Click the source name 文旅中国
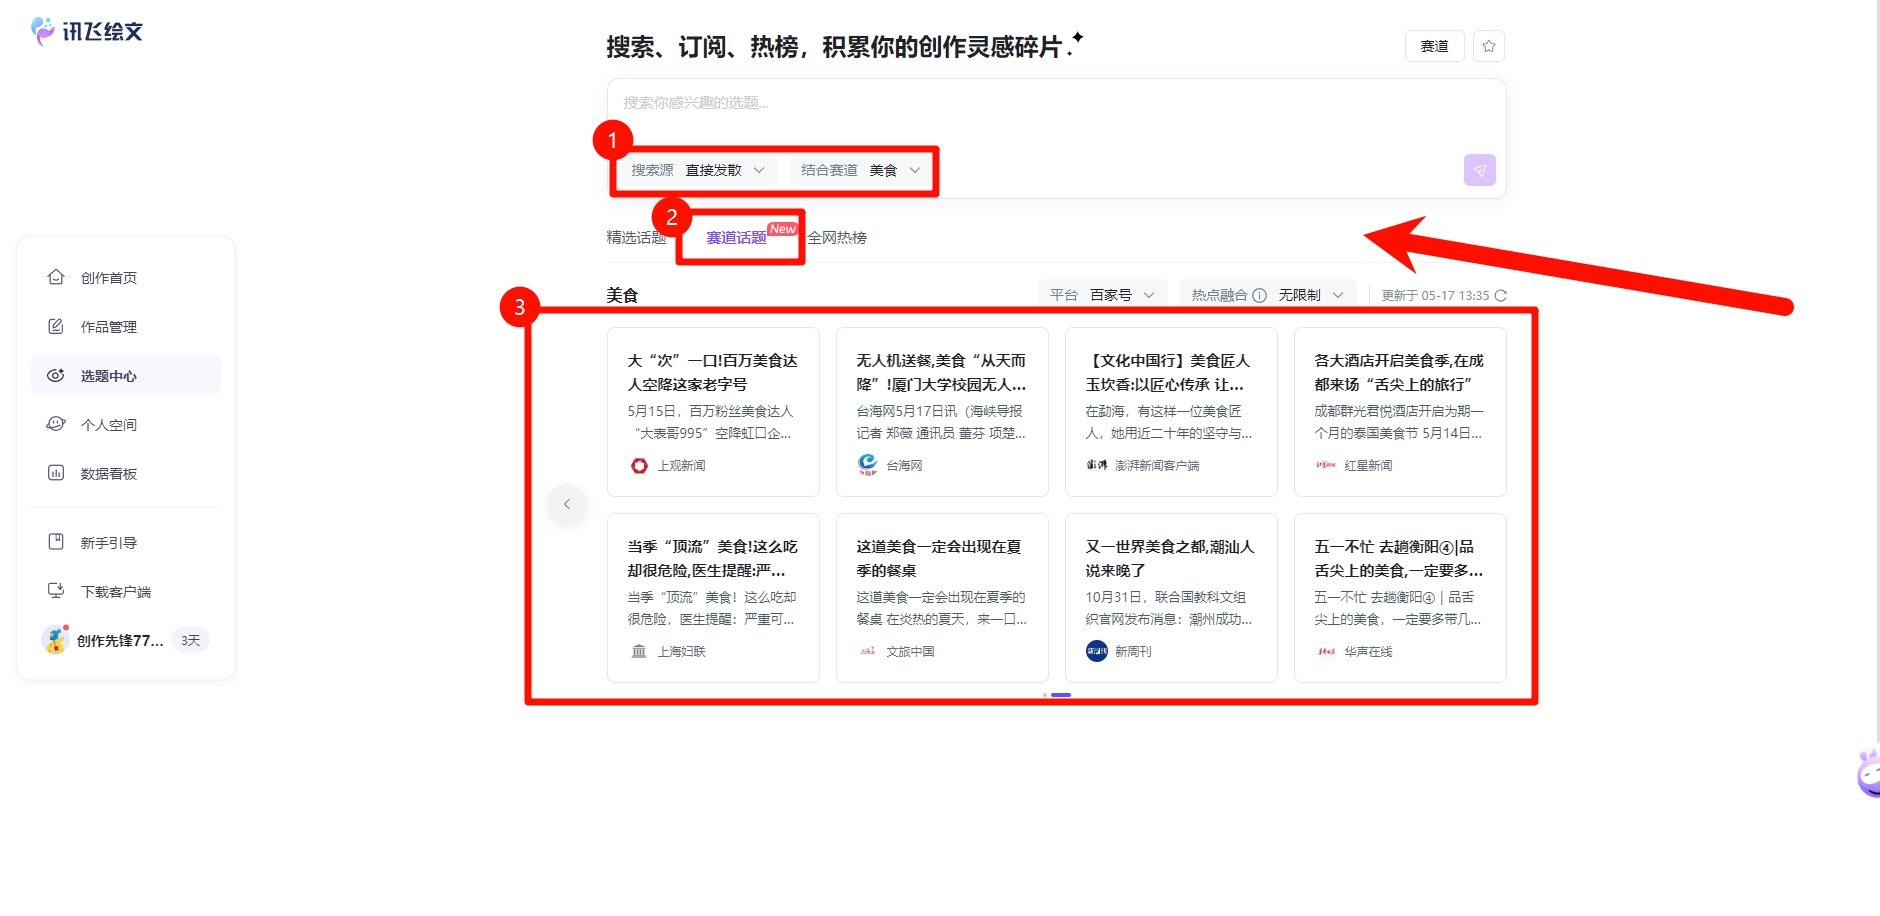This screenshot has width=1880, height=916. 910,651
